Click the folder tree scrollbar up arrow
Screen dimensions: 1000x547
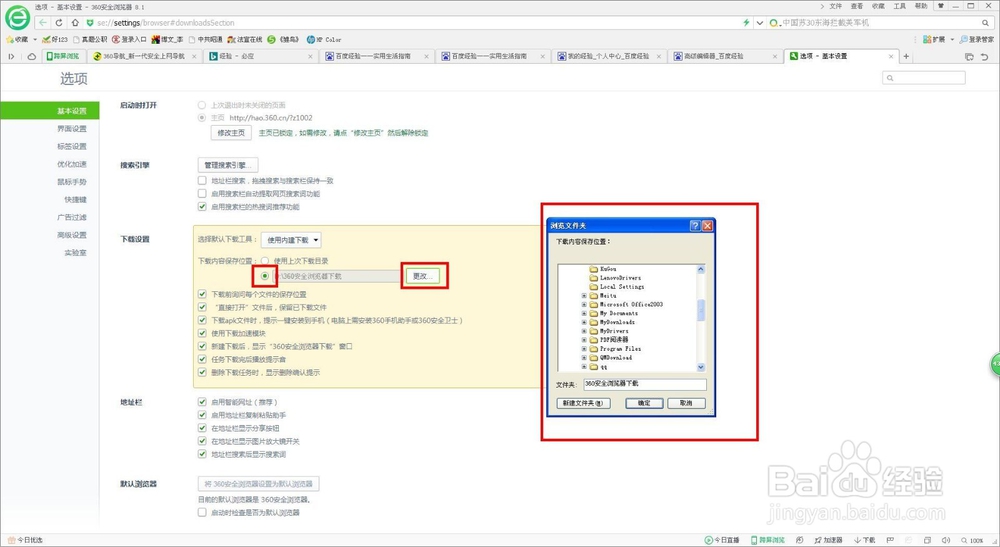tap(701, 269)
